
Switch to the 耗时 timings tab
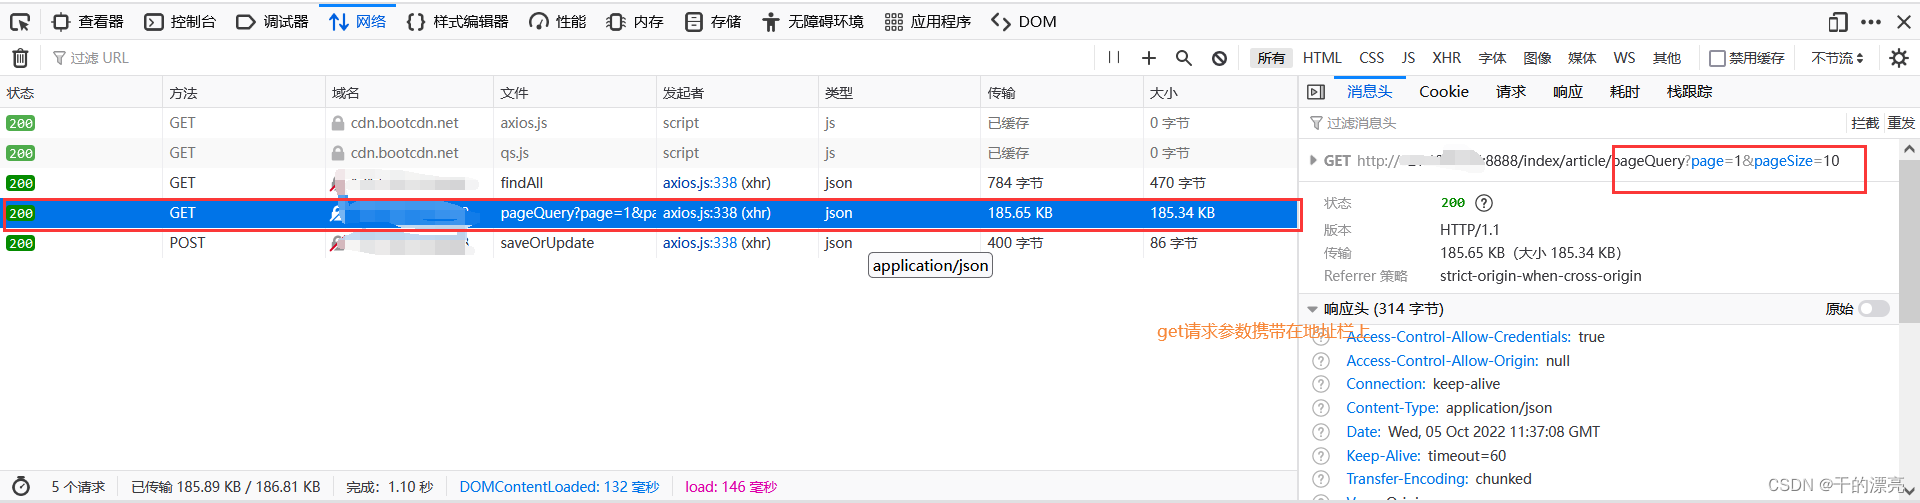1625,92
